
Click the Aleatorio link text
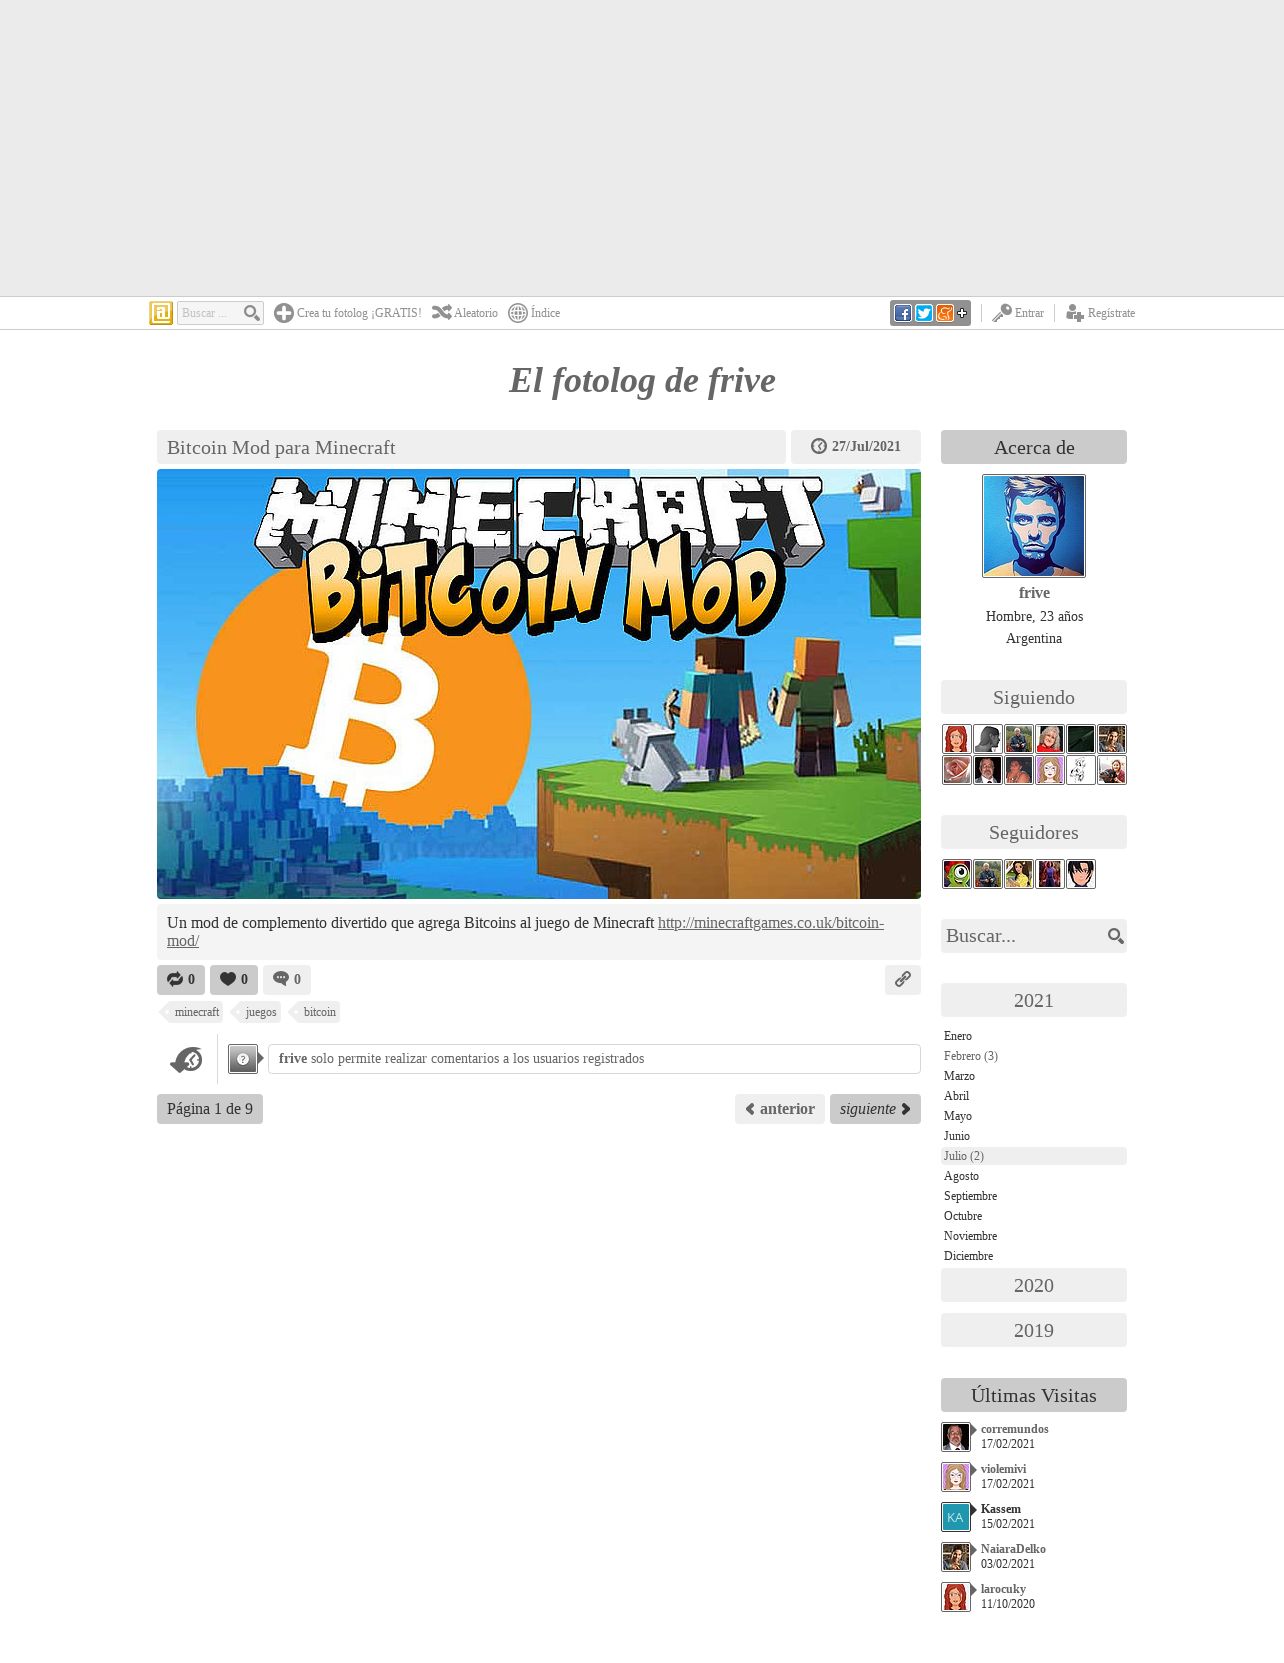tap(476, 313)
